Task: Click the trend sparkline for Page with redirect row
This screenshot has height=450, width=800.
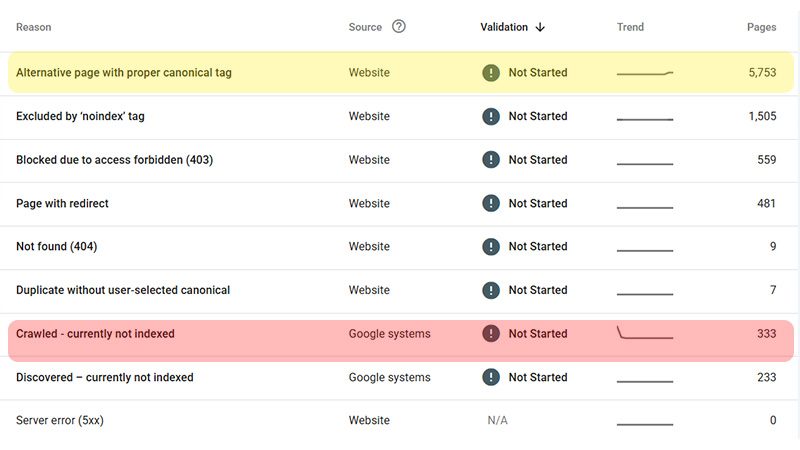Action: 645,207
